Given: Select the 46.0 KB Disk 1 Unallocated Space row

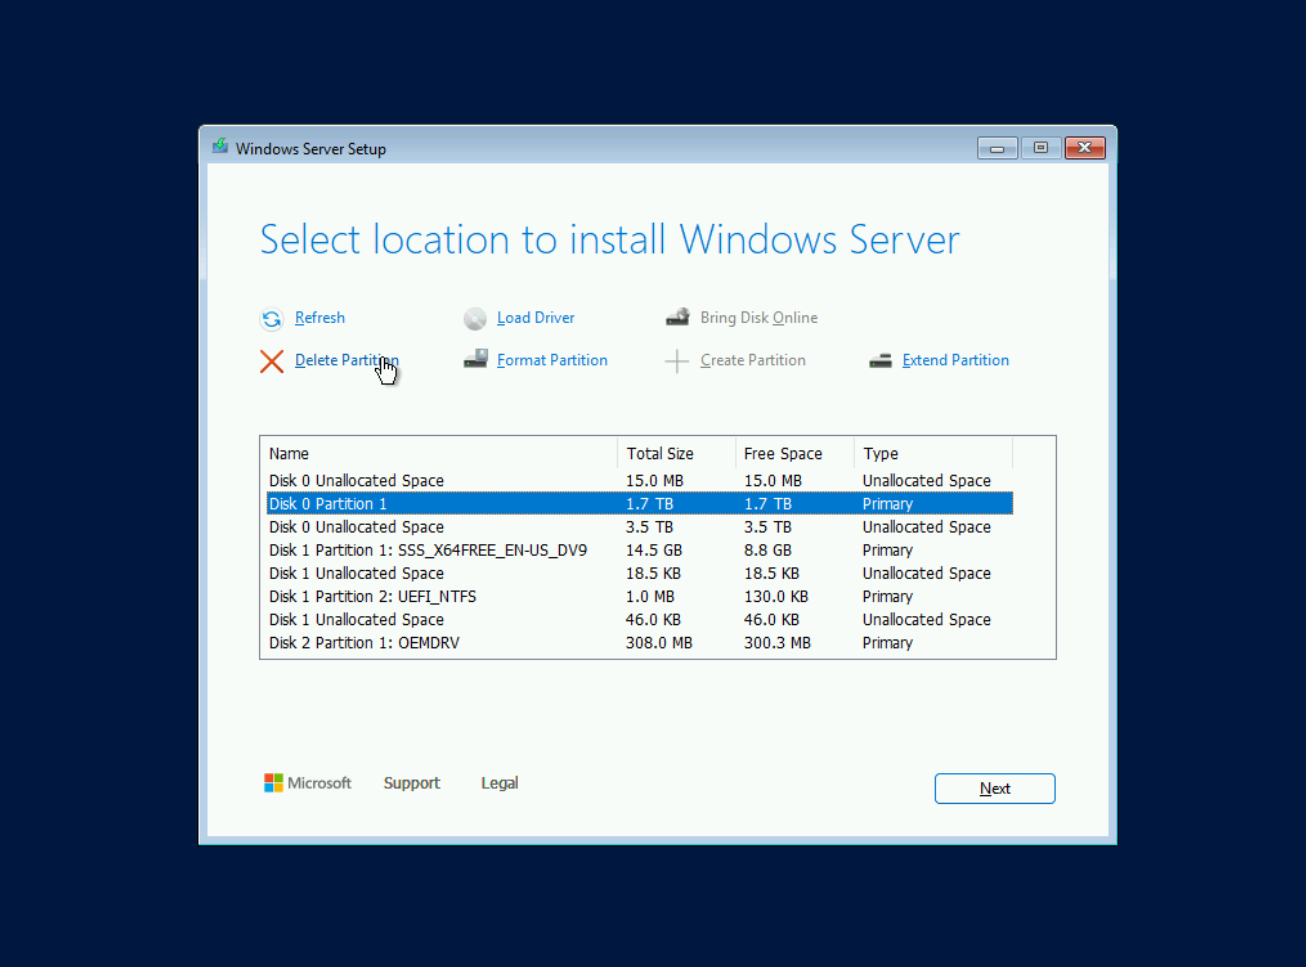Looking at the screenshot, I should tap(640, 619).
